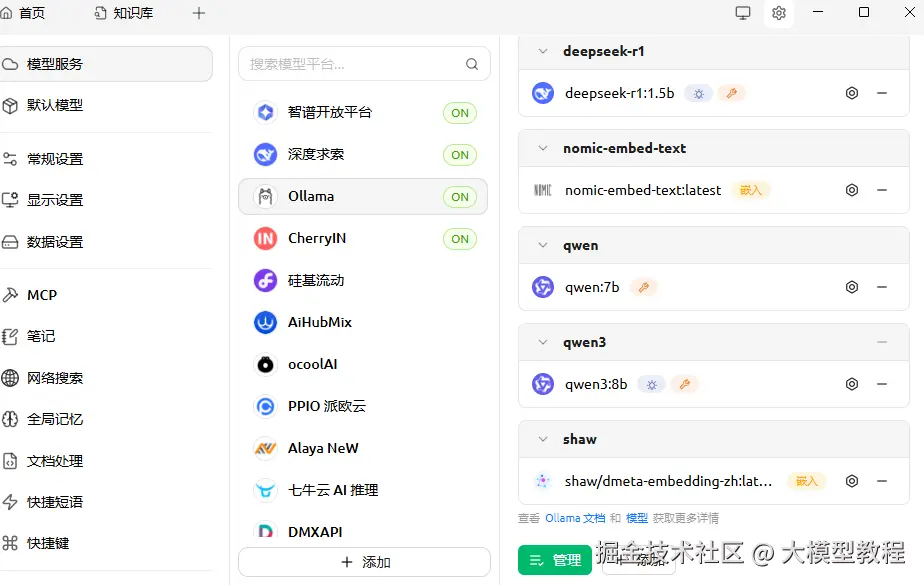Toggle the ON switch for 深度求索
The image size is (924, 585).
click(460, 155)
